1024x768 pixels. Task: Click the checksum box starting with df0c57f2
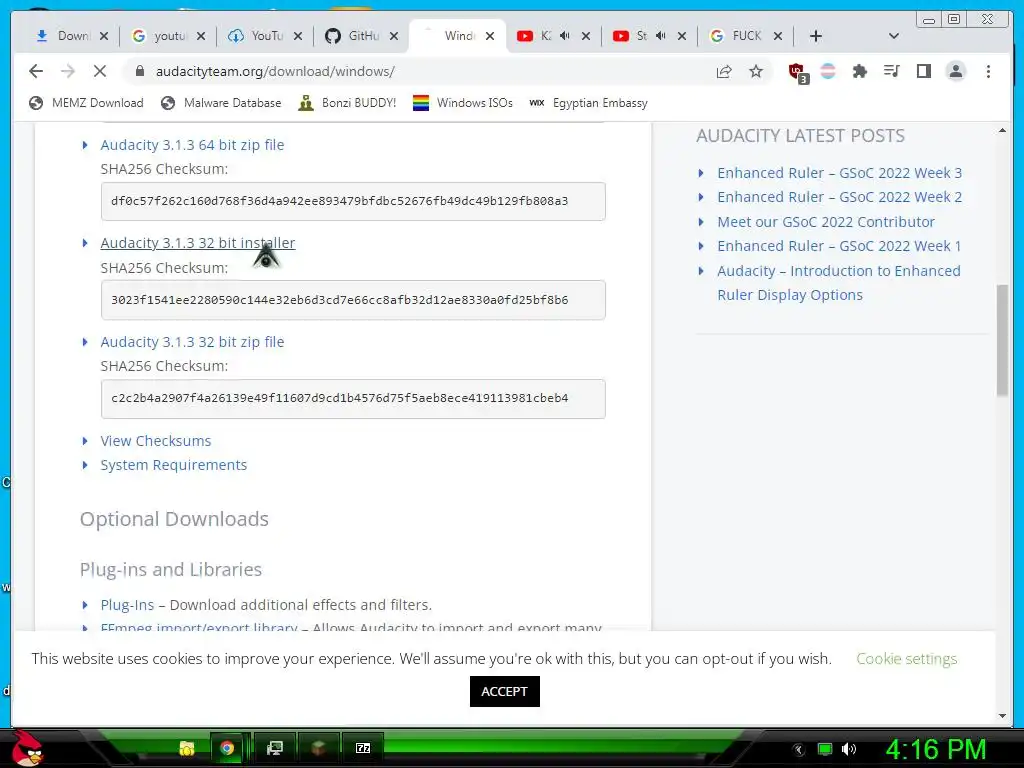[x=353, y=201]
